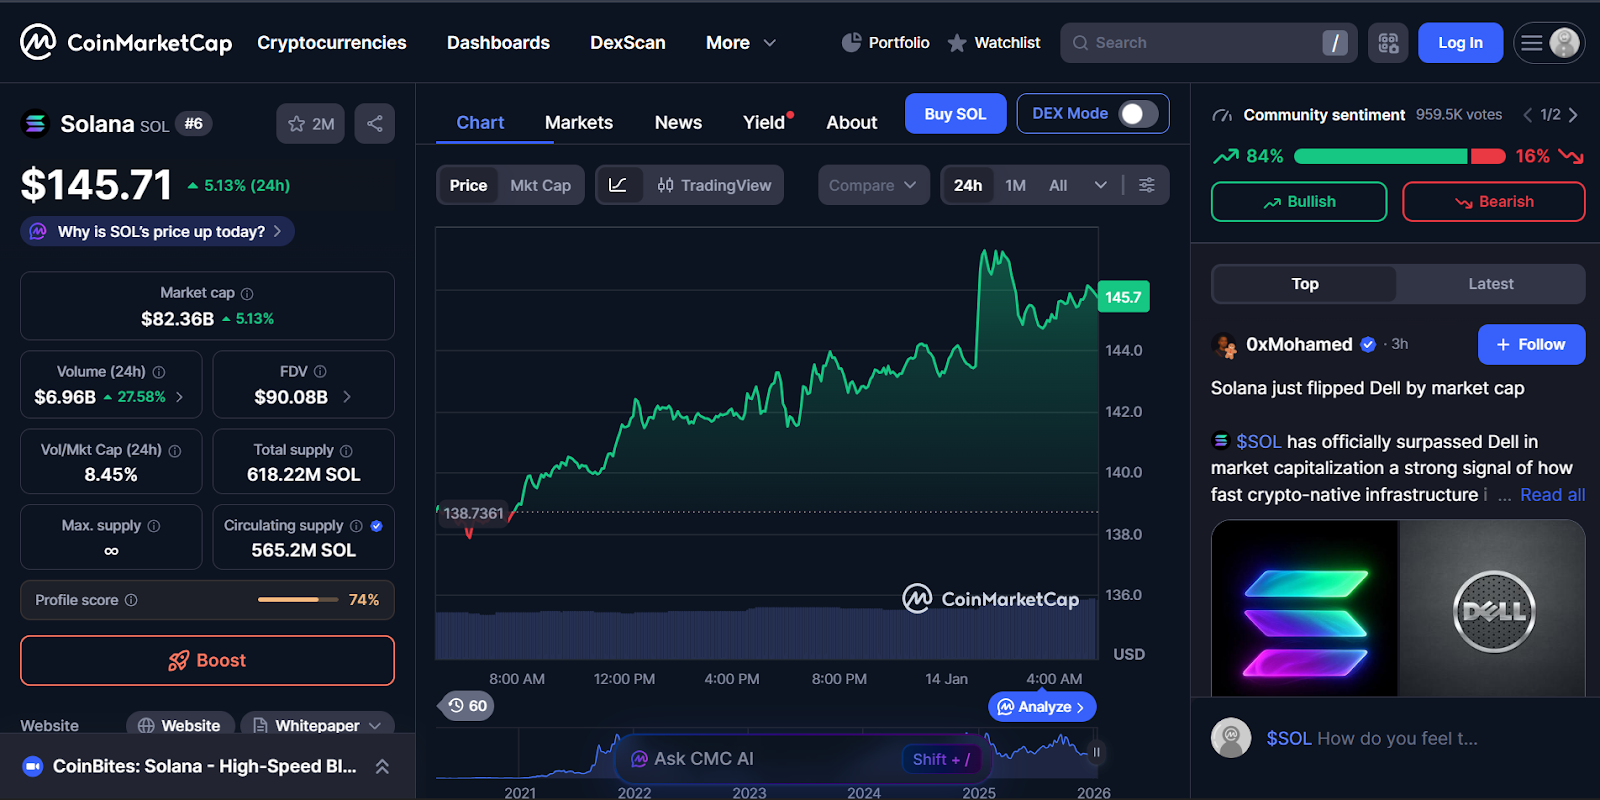Image resolution: width=1600 pixels, height=800 pixels.
Task: Click the share icon next to Solana
Action: tap(374, 124)
